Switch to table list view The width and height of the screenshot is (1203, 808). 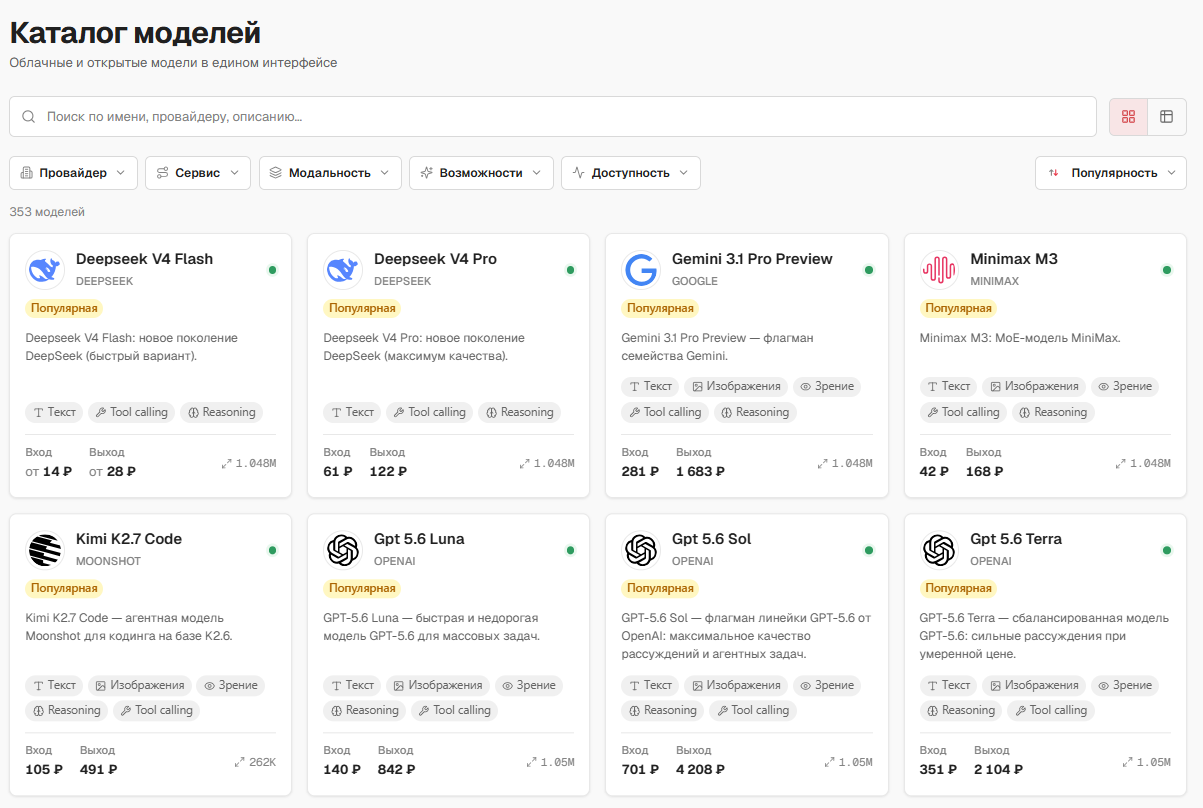[x=1166, y=117]
